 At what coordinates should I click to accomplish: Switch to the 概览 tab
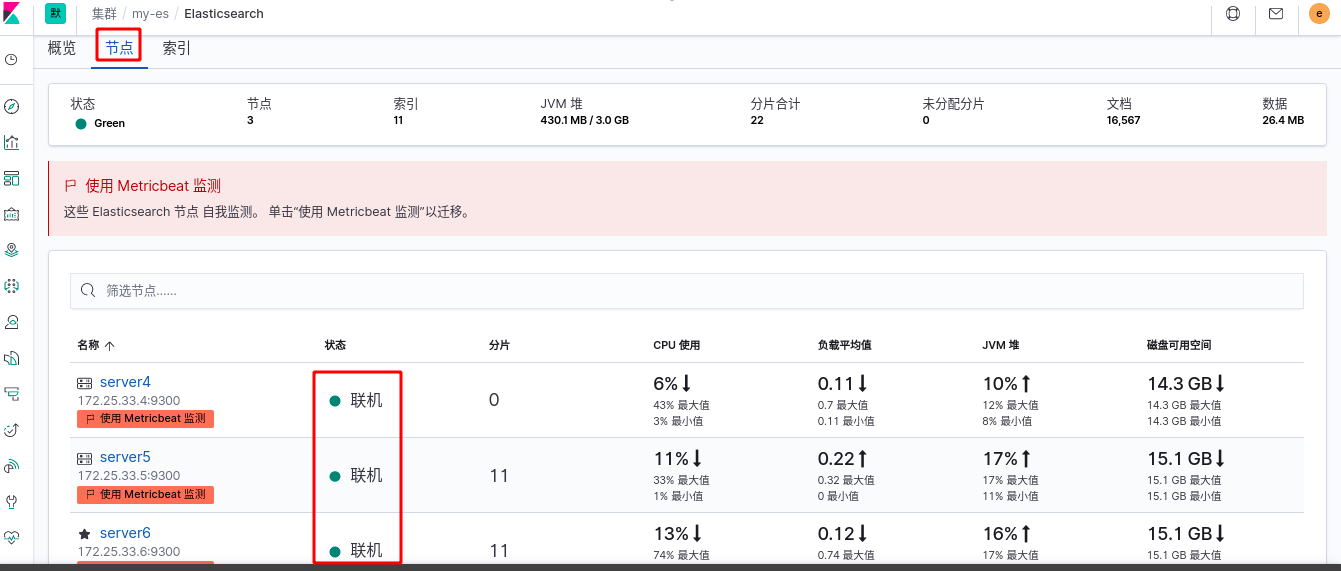tap(62, 48)
